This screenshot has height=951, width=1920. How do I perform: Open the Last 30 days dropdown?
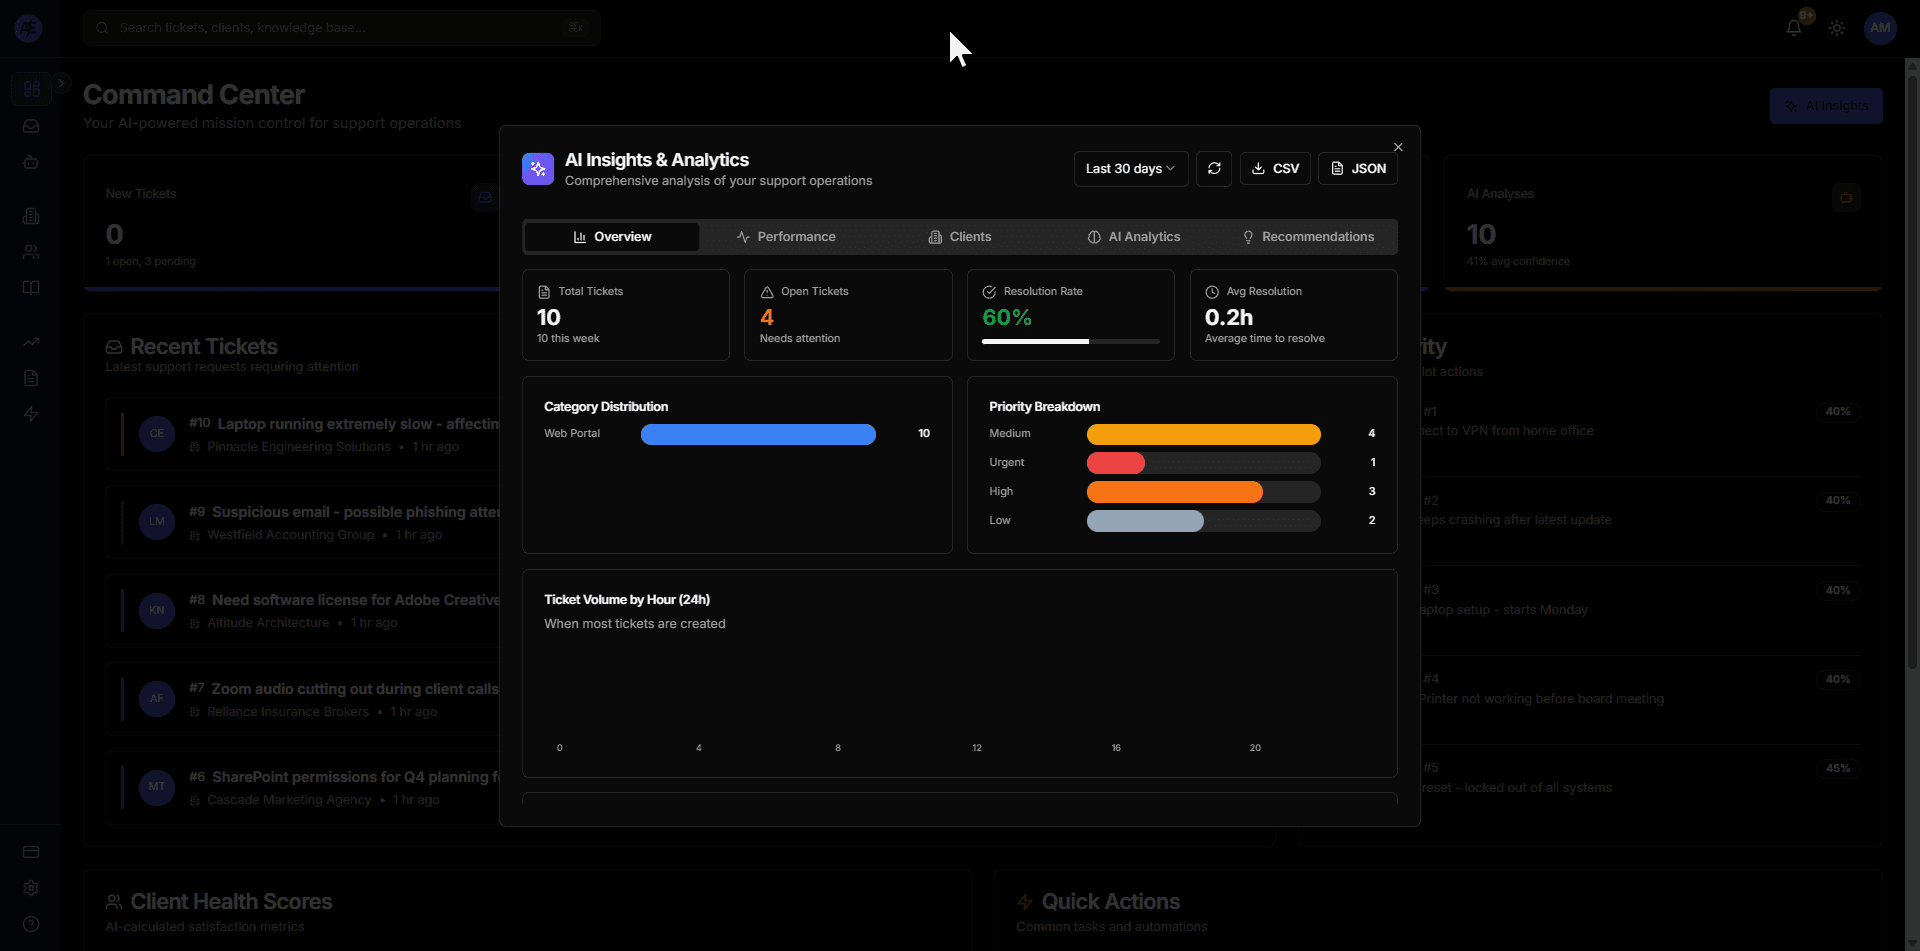1129,168
